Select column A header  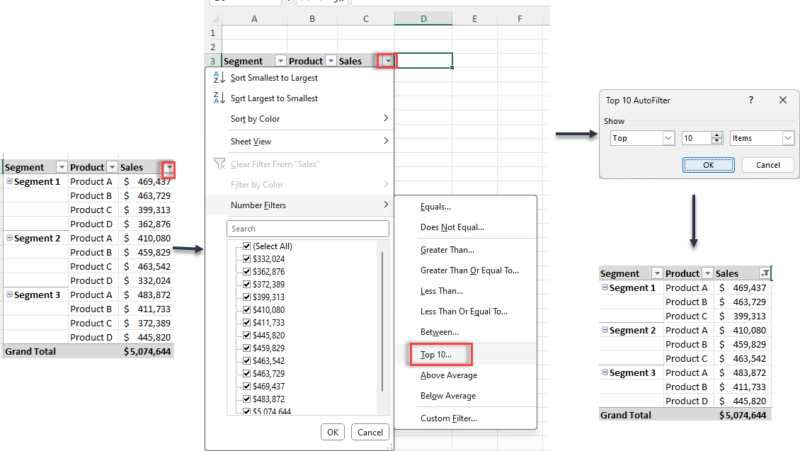click(254, 19)
